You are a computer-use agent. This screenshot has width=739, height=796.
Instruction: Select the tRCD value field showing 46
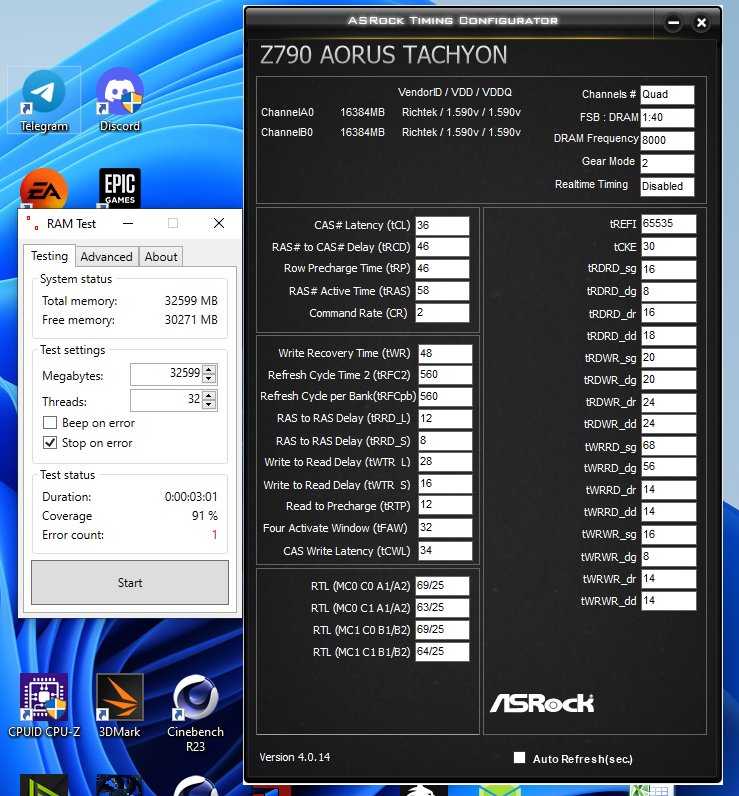(x=442, y=247)
